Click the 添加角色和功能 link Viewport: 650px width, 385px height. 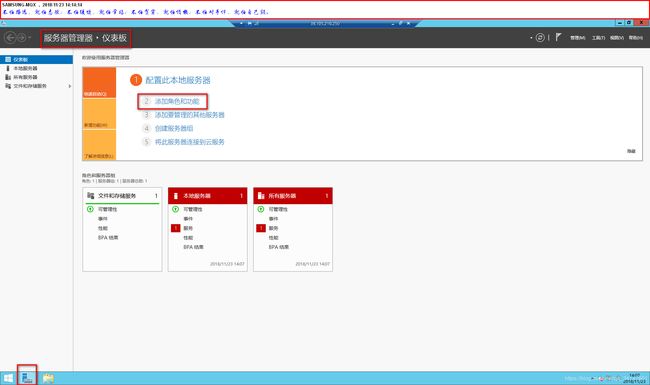[x=177, y=101]
